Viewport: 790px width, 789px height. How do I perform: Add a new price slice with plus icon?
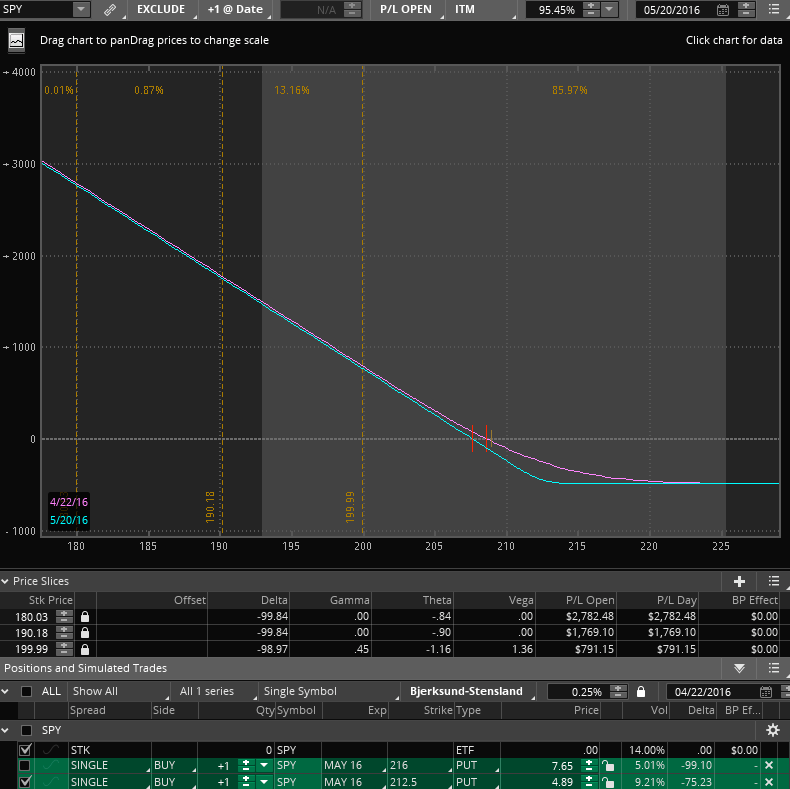739,581
